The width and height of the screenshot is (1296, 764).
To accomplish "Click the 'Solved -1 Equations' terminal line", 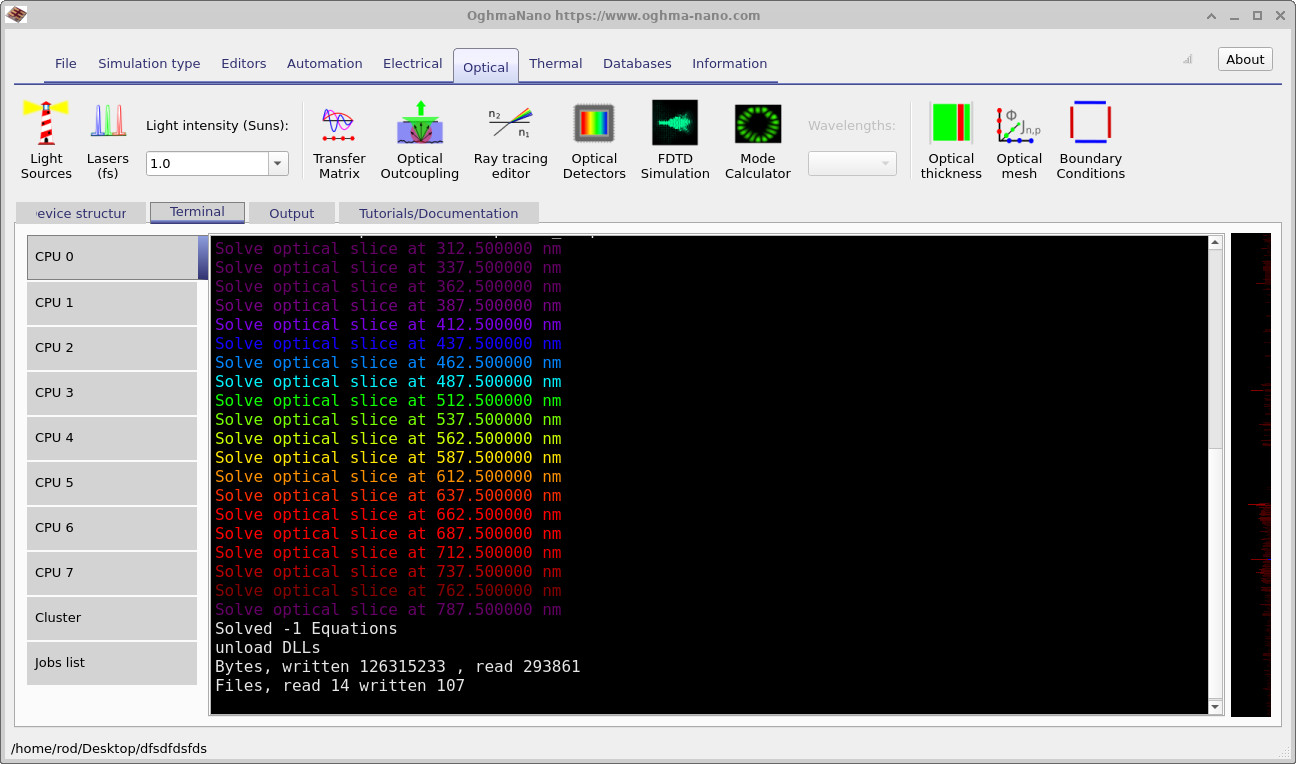I will [306, 629].
